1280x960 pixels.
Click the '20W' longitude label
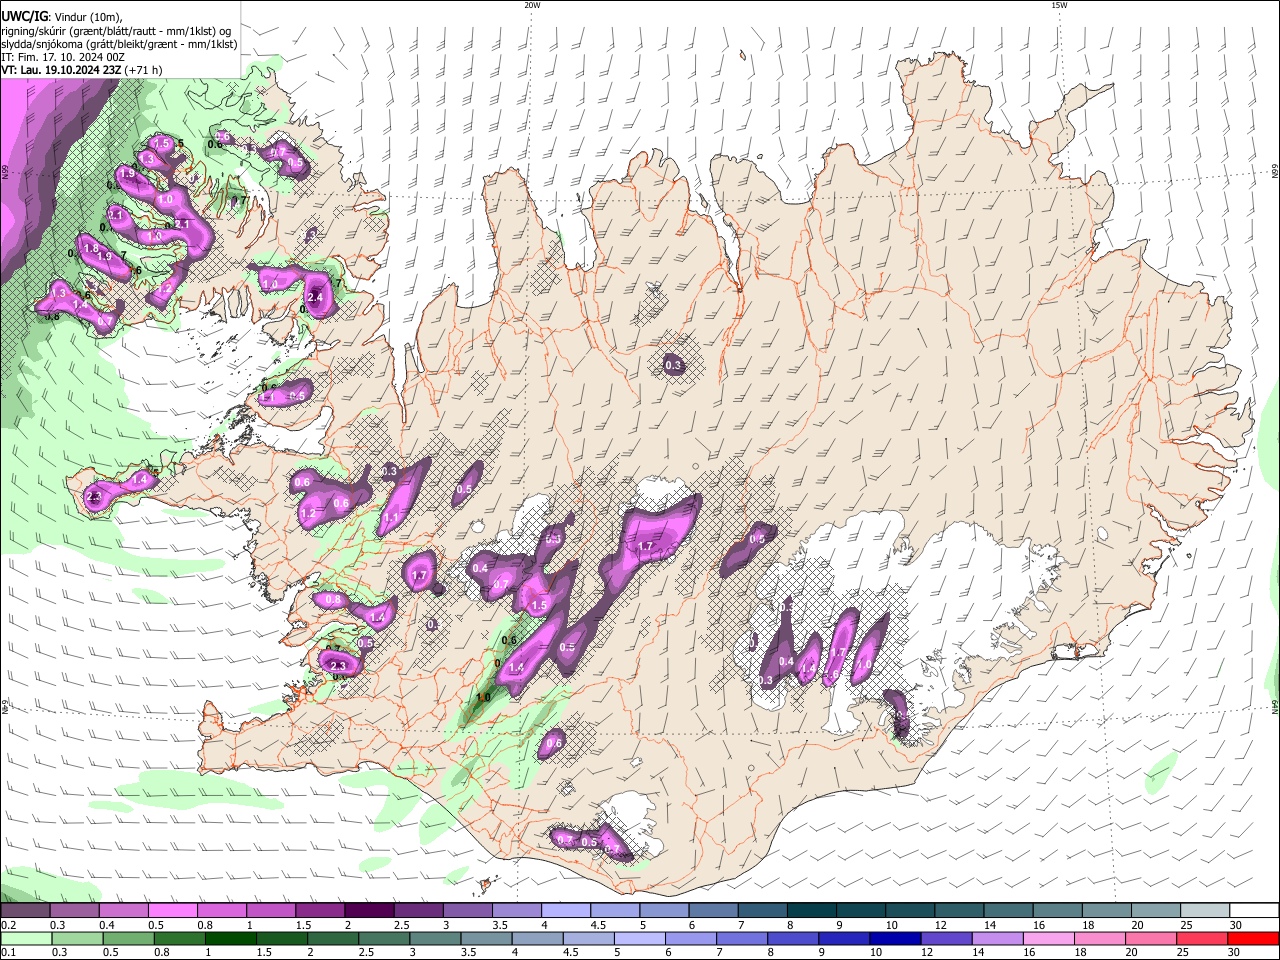(x=532, y=5)
